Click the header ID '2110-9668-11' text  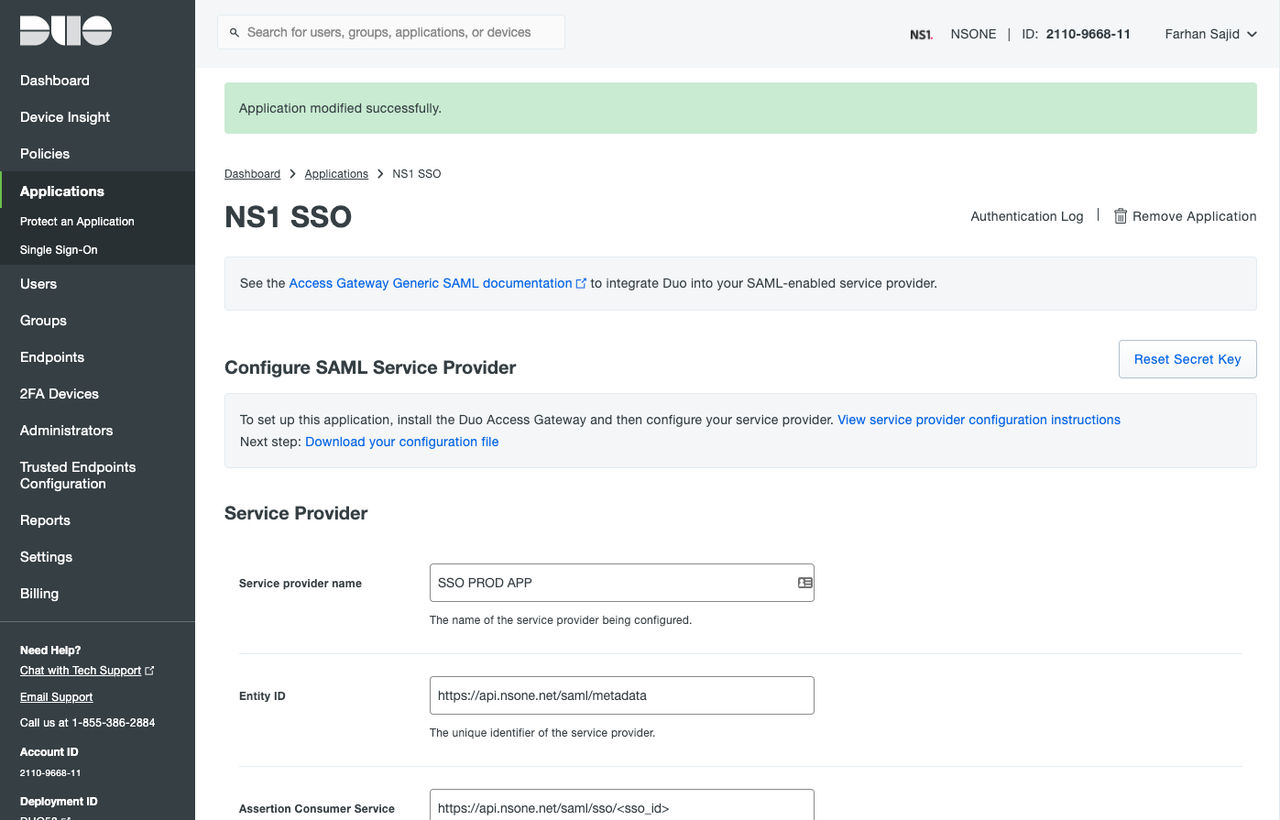[x=1088, y=34]
